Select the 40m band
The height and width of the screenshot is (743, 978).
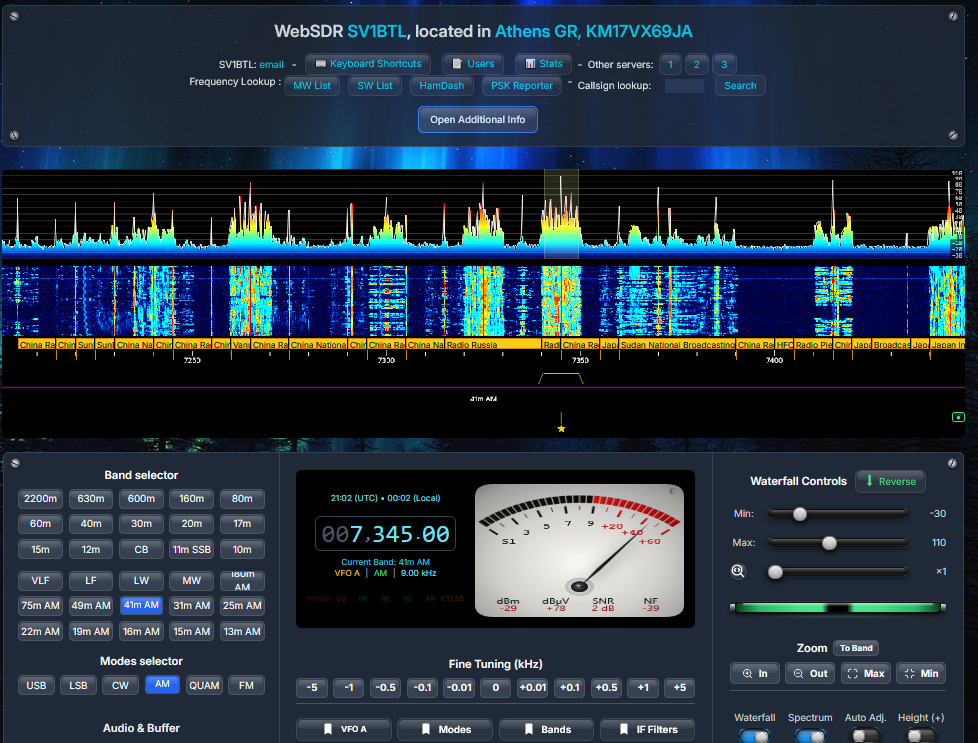tap(91, 523)
